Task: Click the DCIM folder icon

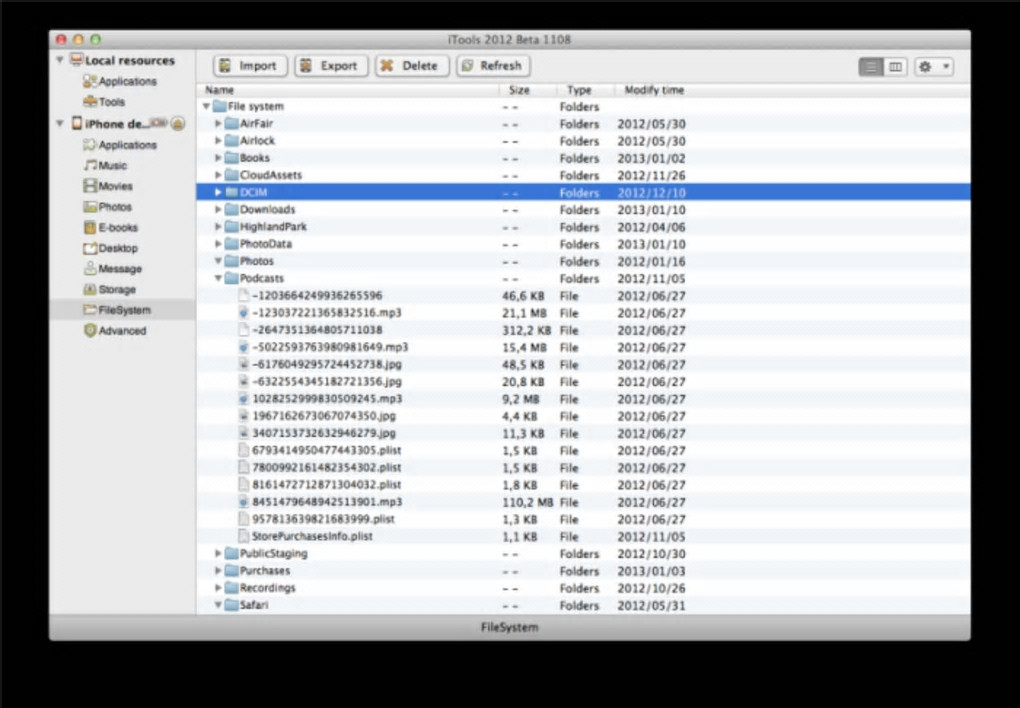Action: pos(231,192)
